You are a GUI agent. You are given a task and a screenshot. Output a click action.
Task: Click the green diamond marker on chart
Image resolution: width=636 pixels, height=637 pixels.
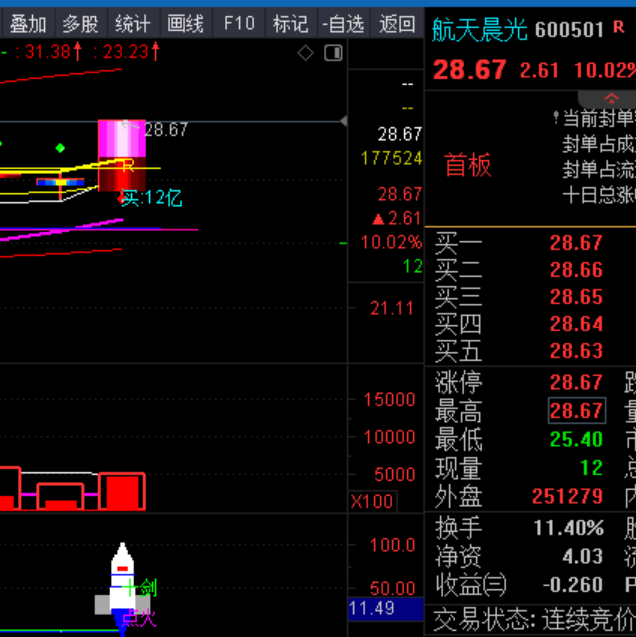60,148
